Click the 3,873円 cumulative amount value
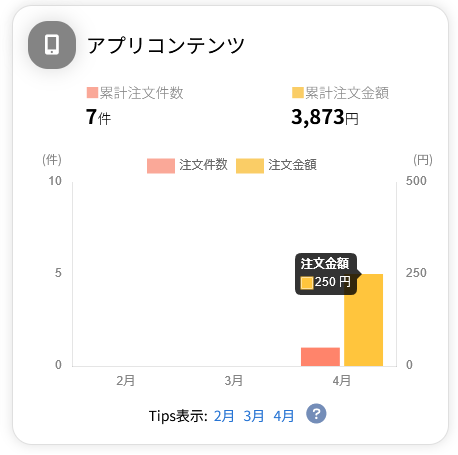The width and height of the screenshot is (458, 455). [325, 117]
